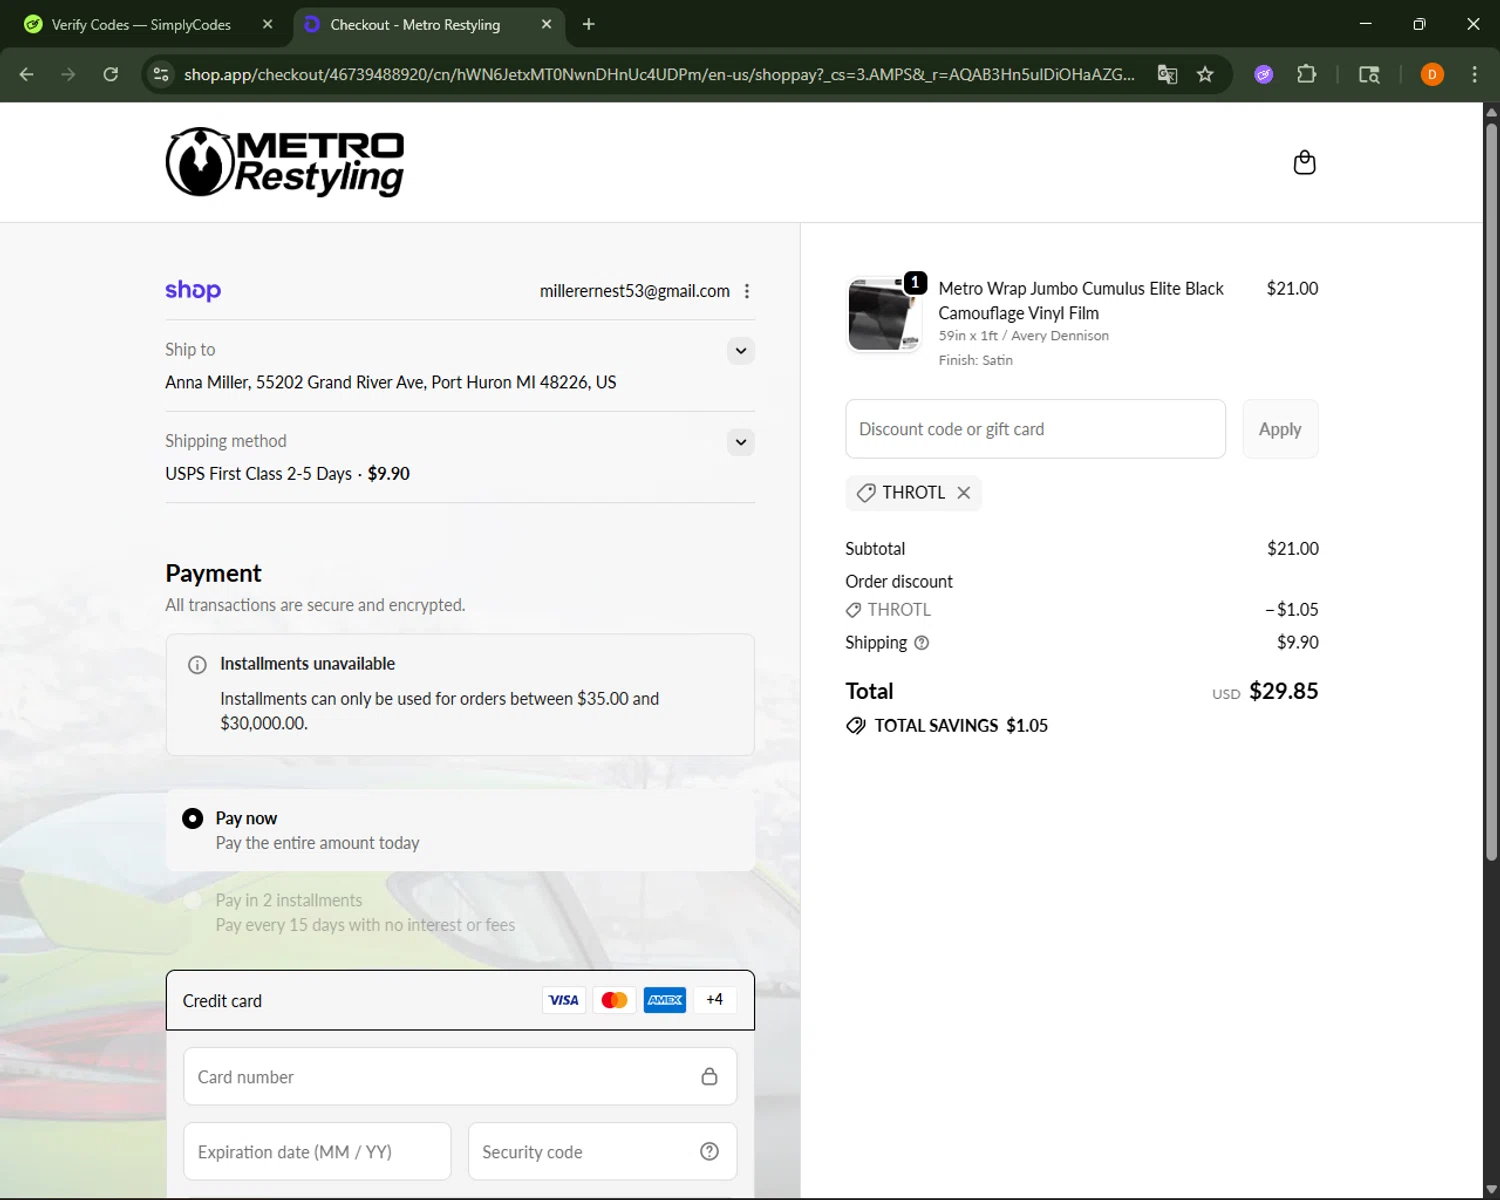
Task: Switch to Checkout Metro Restyling tab
Action: point(429,24)
